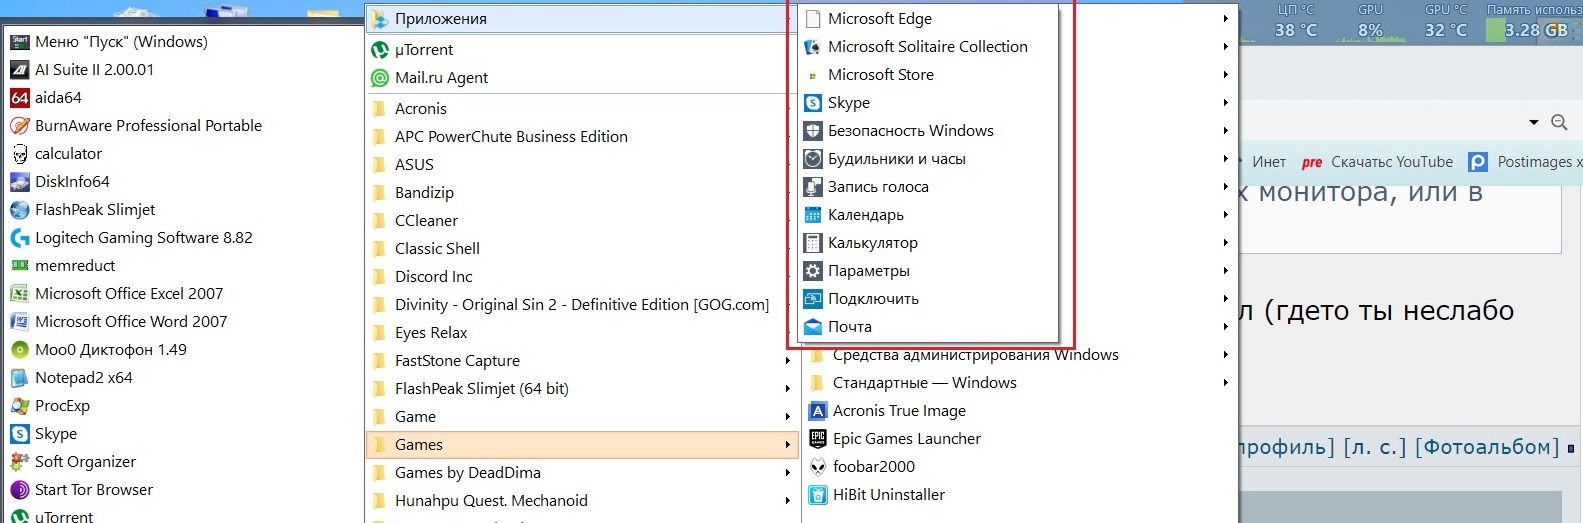Click the aida64 icon in Start menu

[x=20, y=98]
